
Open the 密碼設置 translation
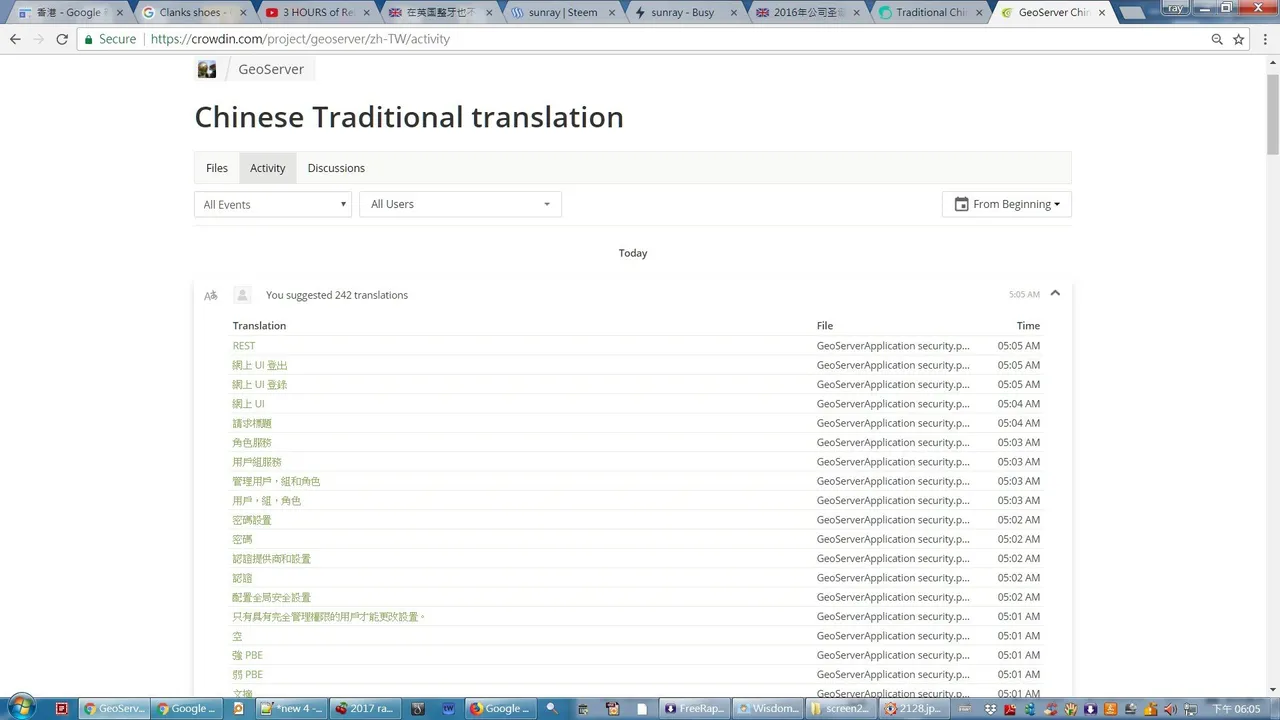click(x=252, y=520)
